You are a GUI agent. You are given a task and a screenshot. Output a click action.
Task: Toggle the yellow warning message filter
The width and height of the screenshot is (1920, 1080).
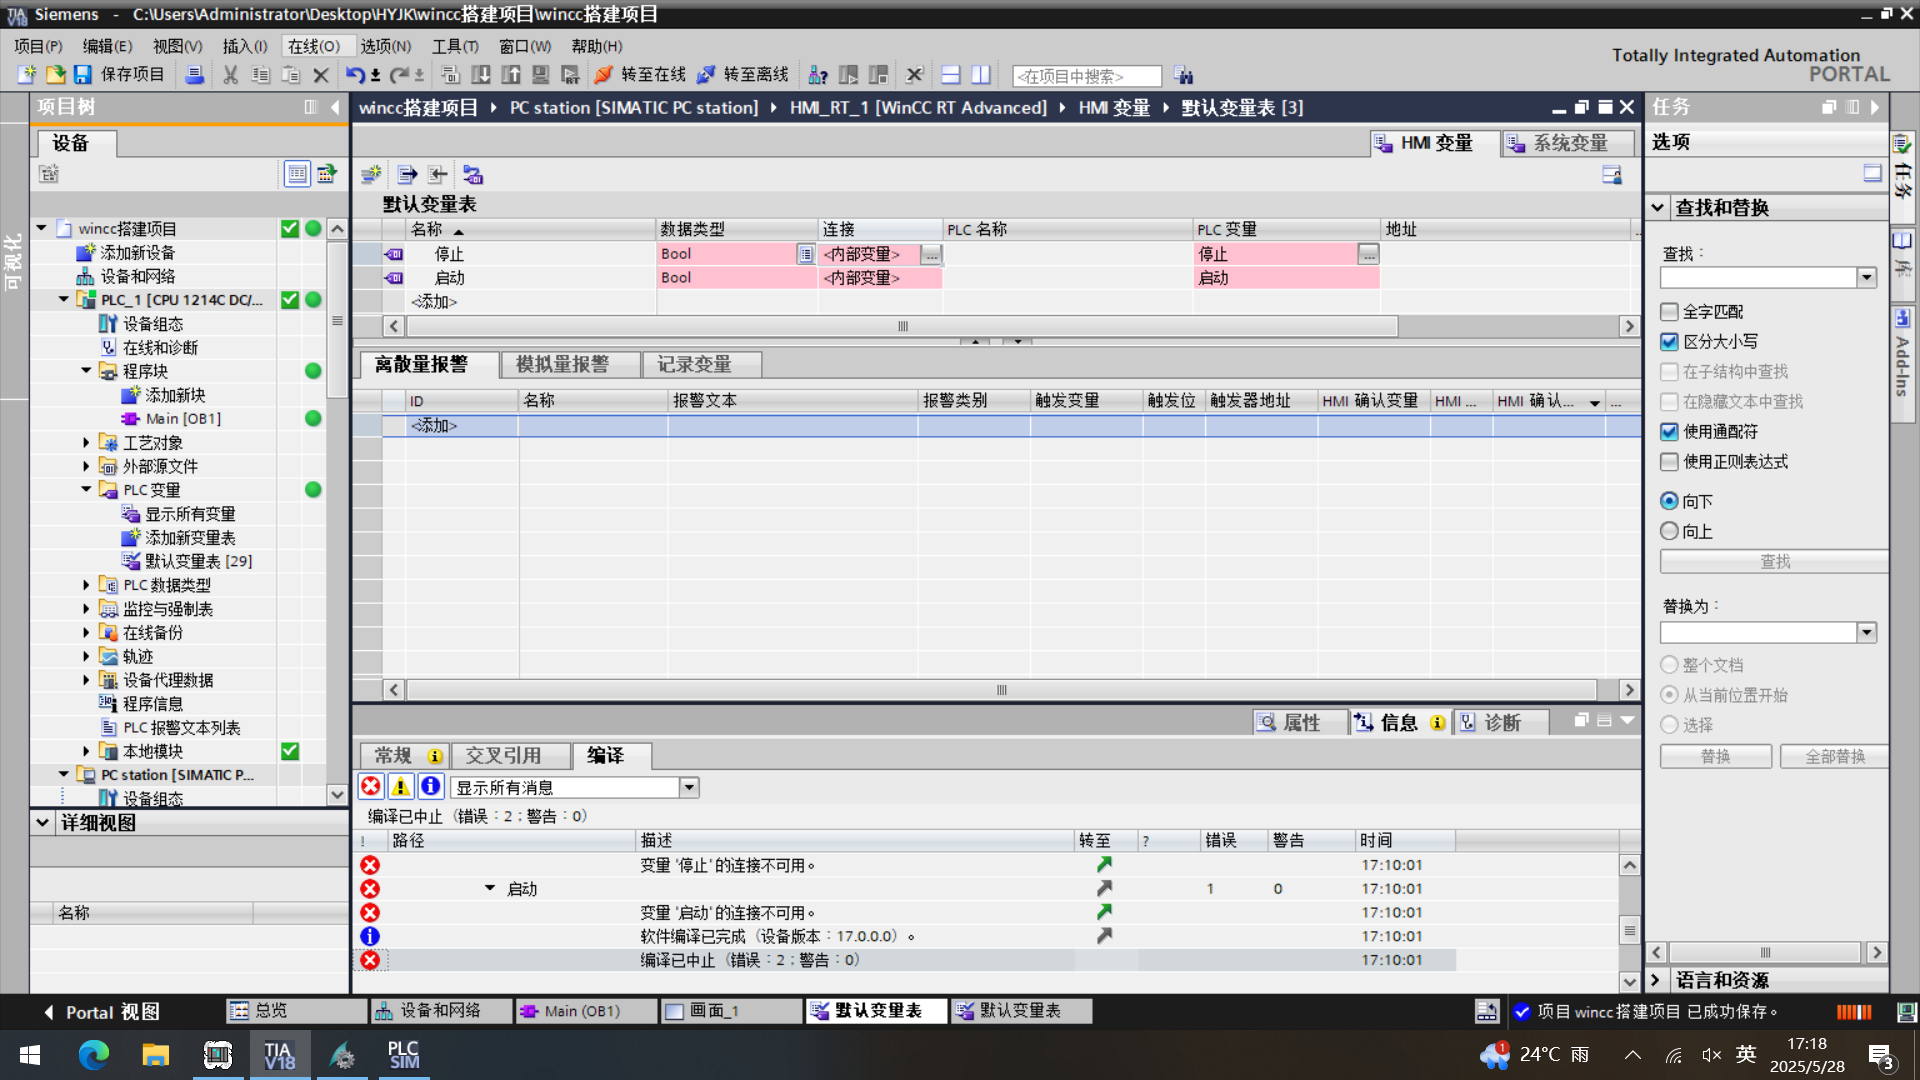click(401, 787)
